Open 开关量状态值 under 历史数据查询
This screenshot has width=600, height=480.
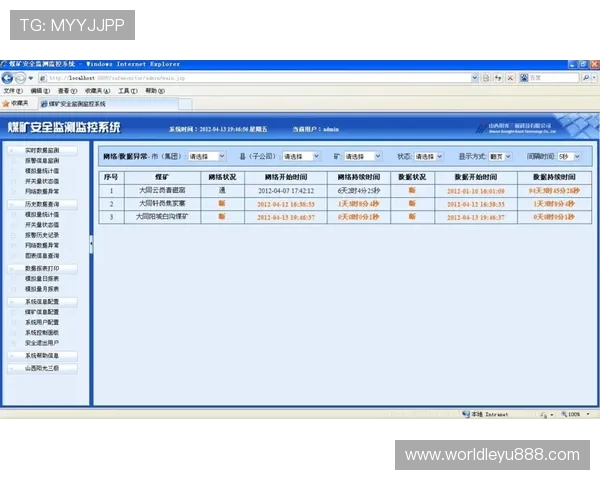point(42,225)
